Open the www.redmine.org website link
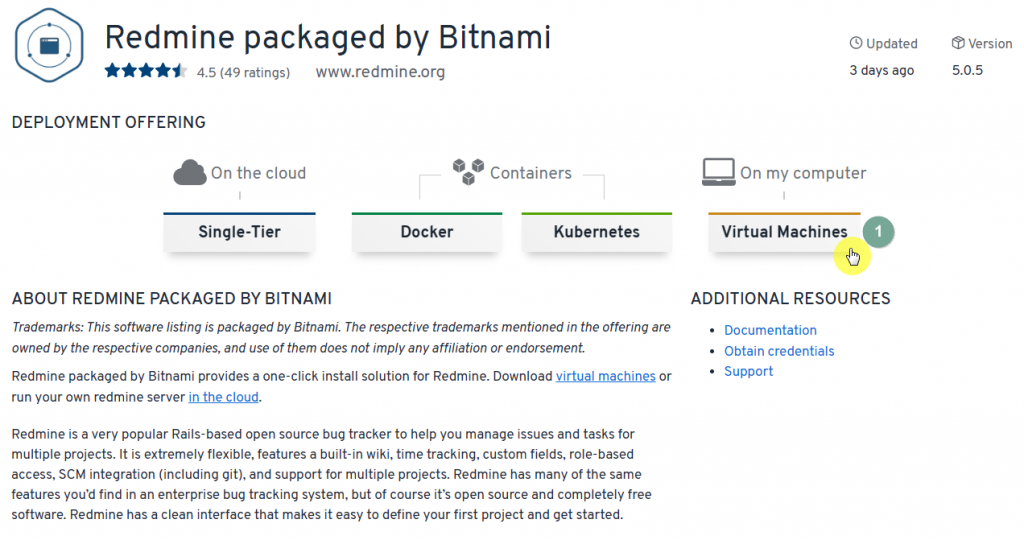 (x=380, y=72)
